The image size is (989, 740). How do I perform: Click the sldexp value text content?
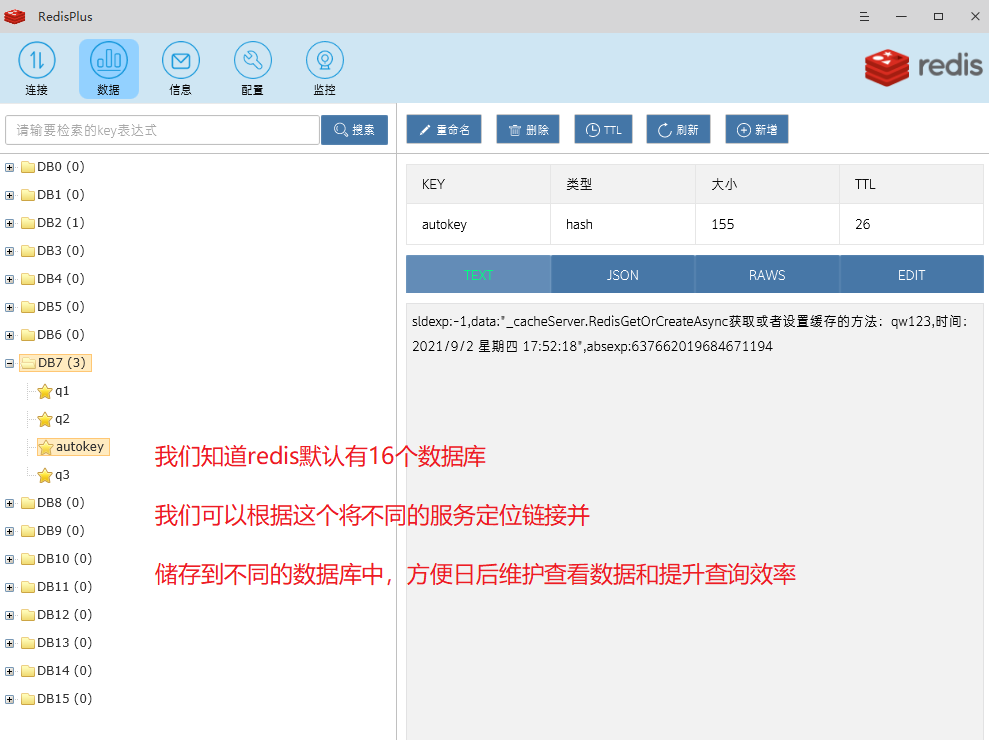(x=691, y=334)
